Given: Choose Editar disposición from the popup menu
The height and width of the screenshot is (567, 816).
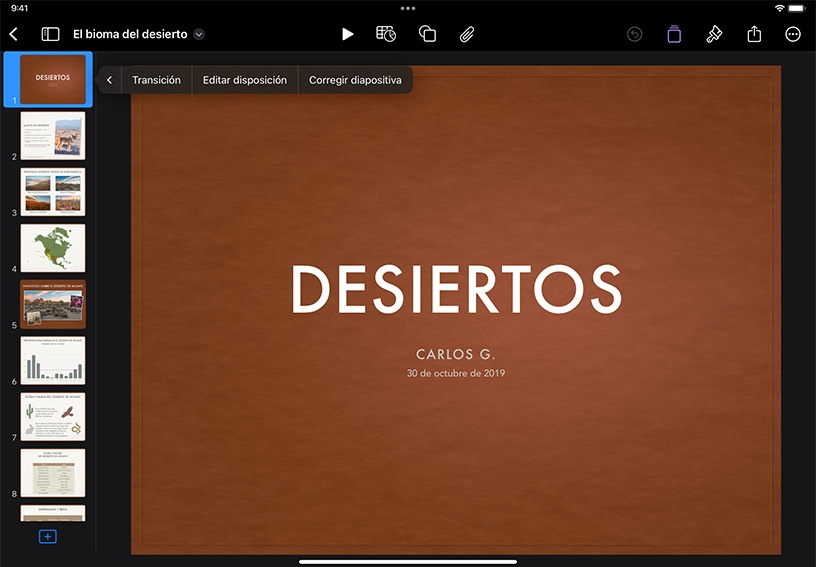Looking at the screenshot, I should pos(245,80).
